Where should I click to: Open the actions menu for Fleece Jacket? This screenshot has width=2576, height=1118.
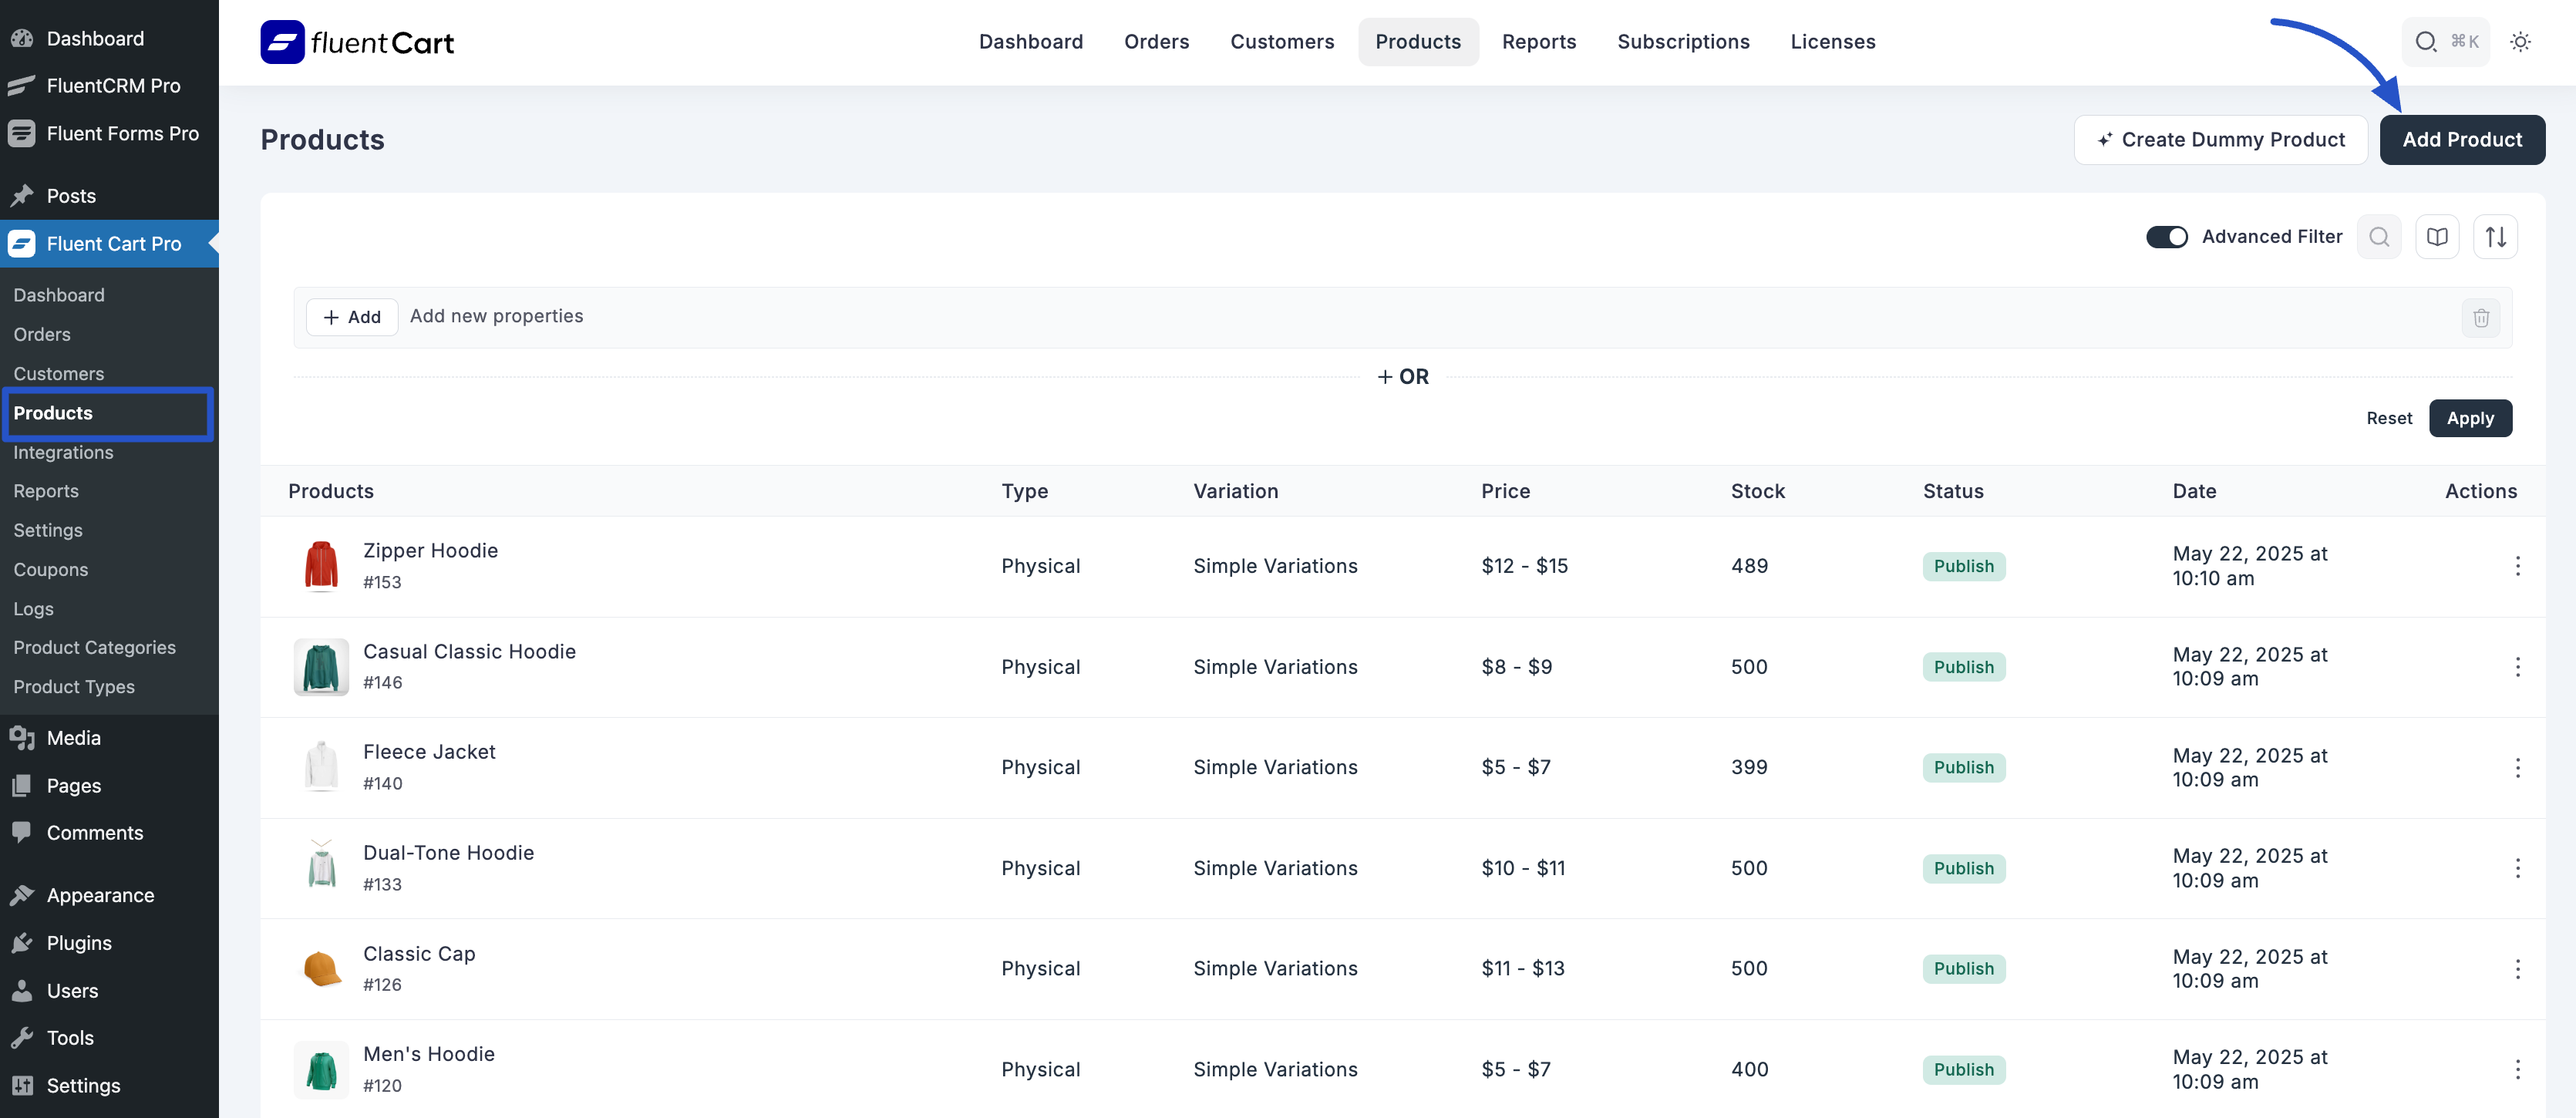point(2518,767)
